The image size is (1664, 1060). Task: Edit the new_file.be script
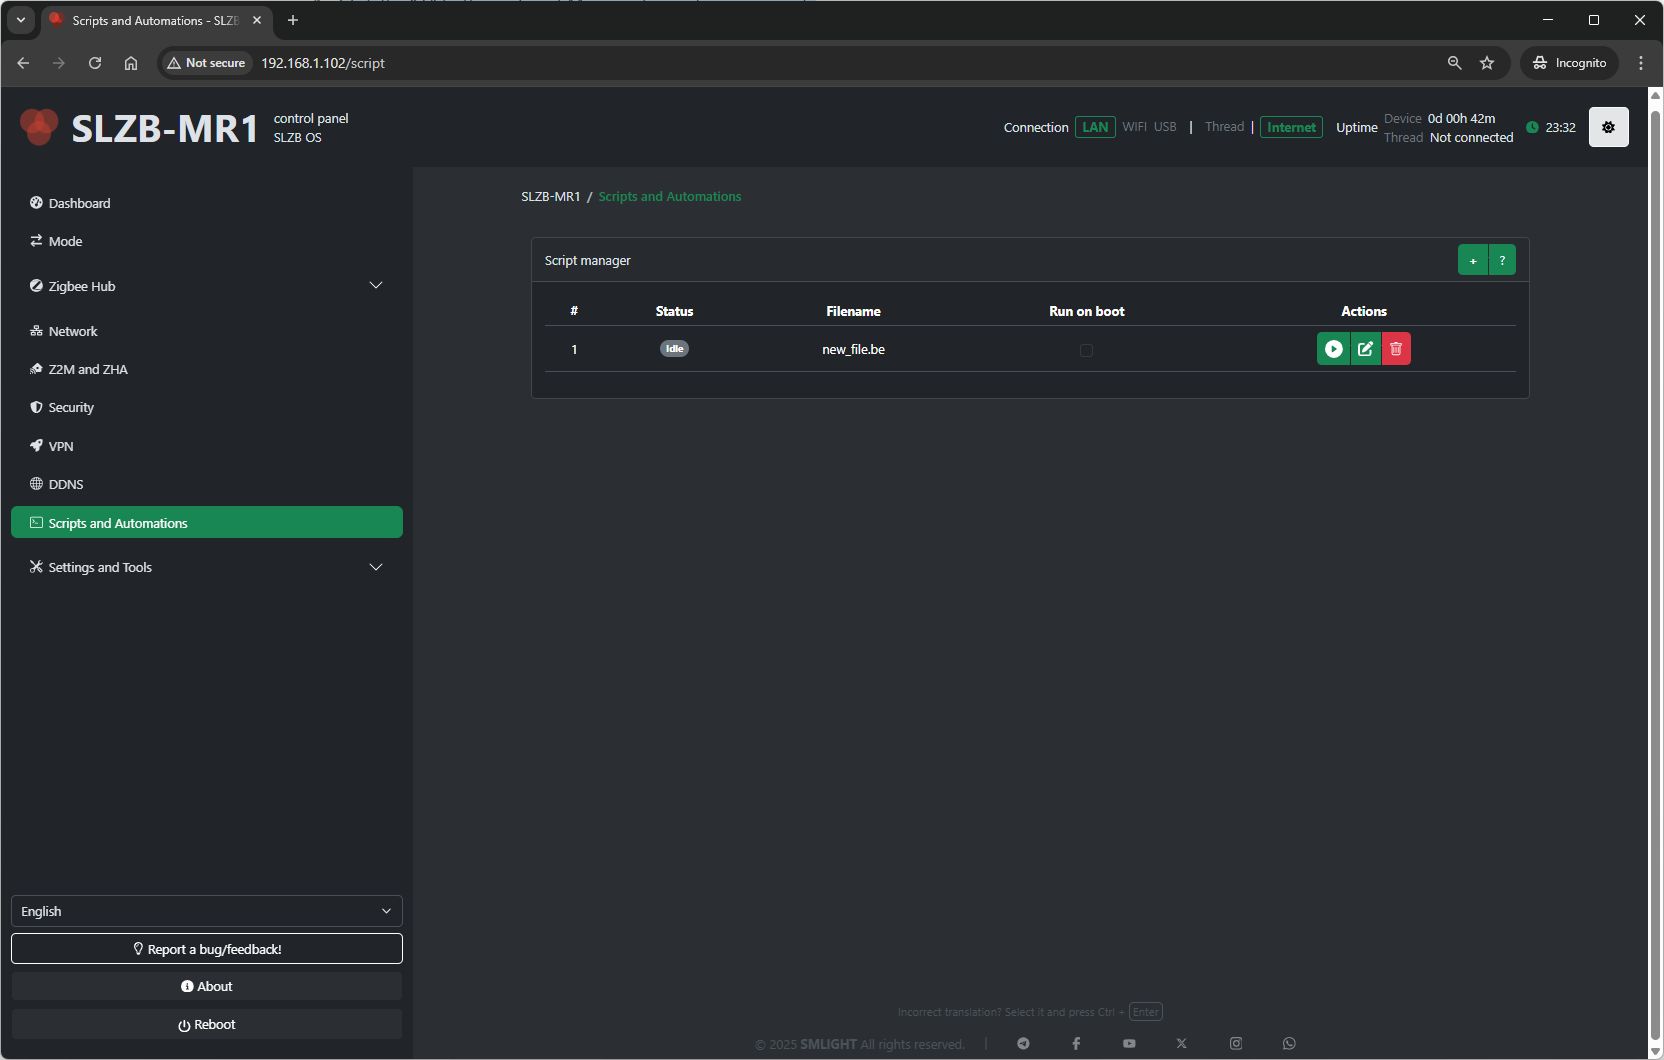tap(1365, 349)
